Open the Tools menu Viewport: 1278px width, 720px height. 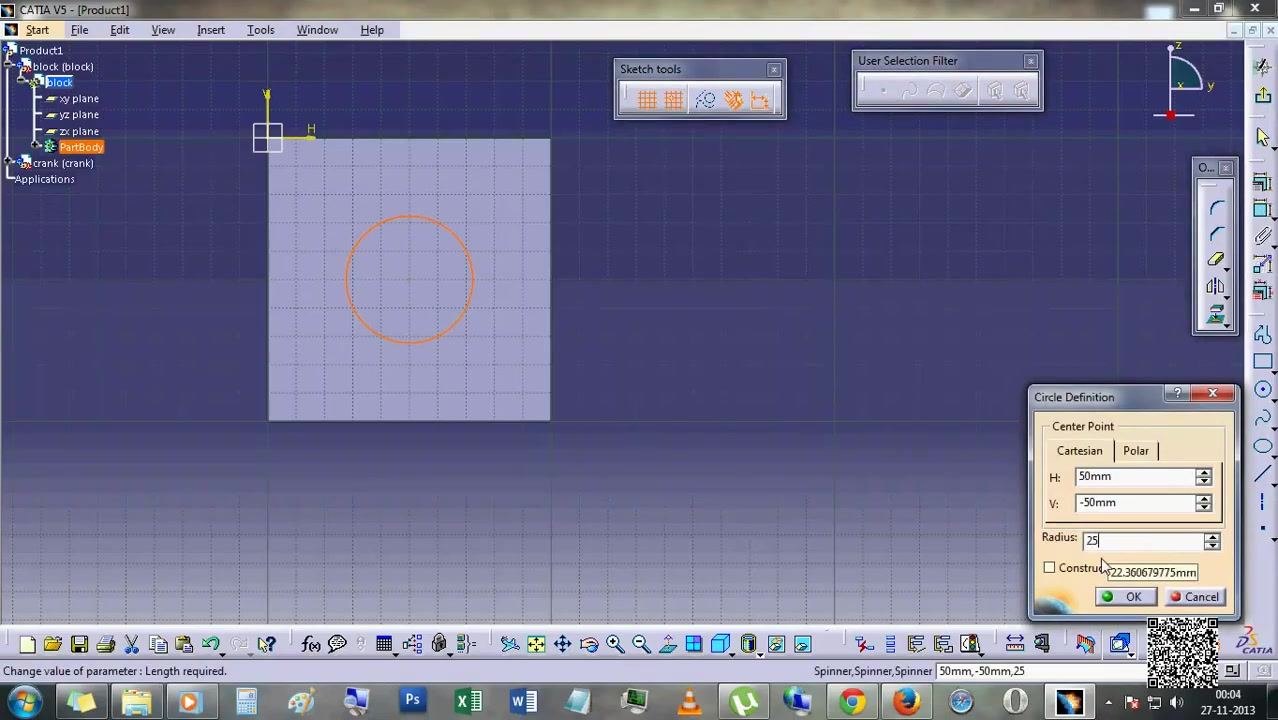point(260,30)
